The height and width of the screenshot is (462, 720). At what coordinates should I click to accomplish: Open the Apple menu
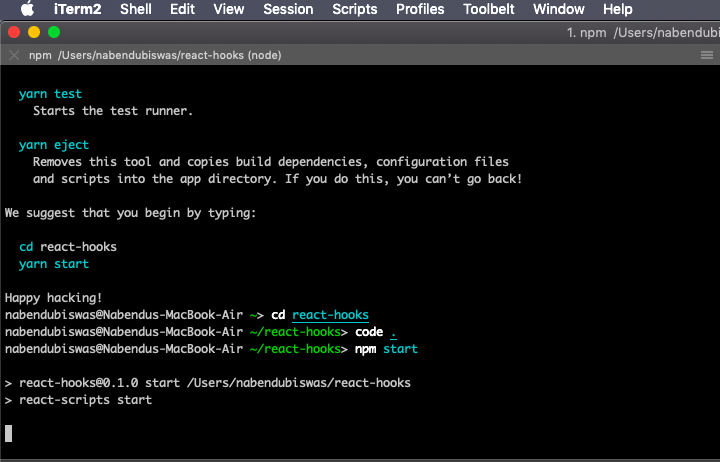pos(27,9)
